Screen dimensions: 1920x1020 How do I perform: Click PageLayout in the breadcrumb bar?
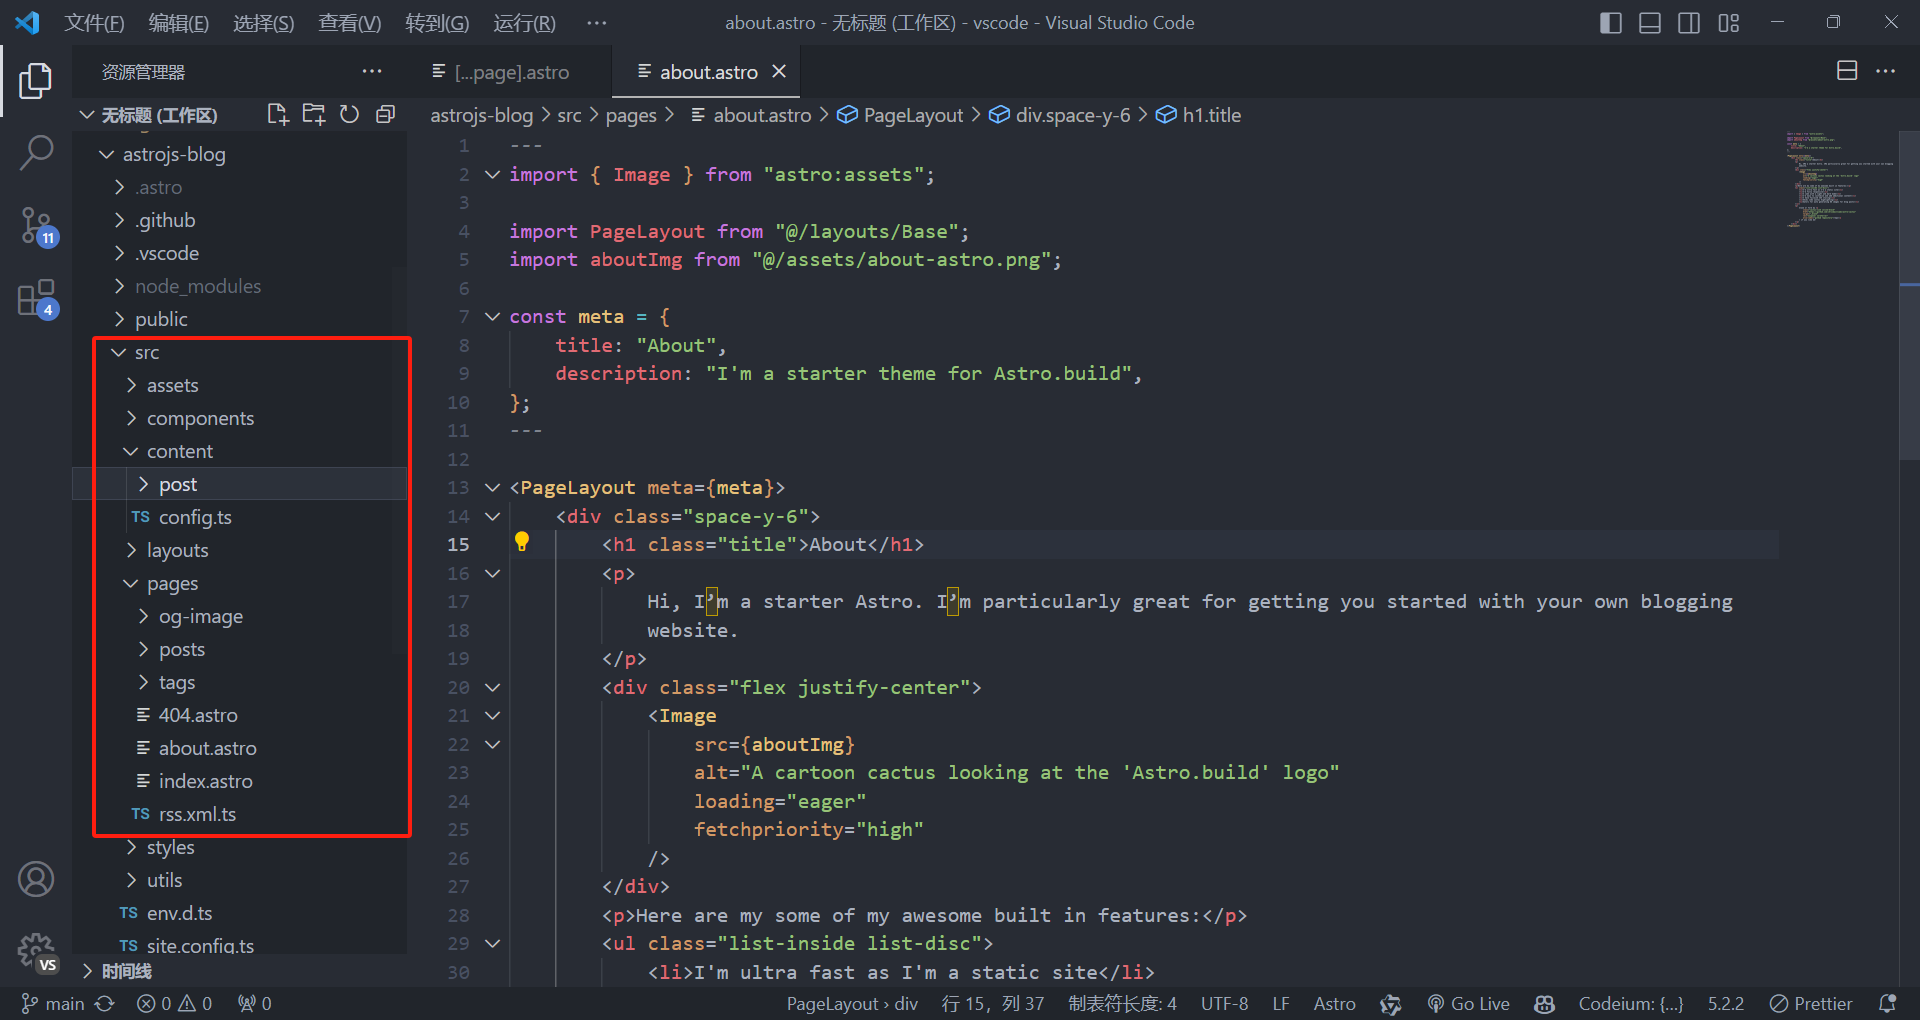coord(911,114)
